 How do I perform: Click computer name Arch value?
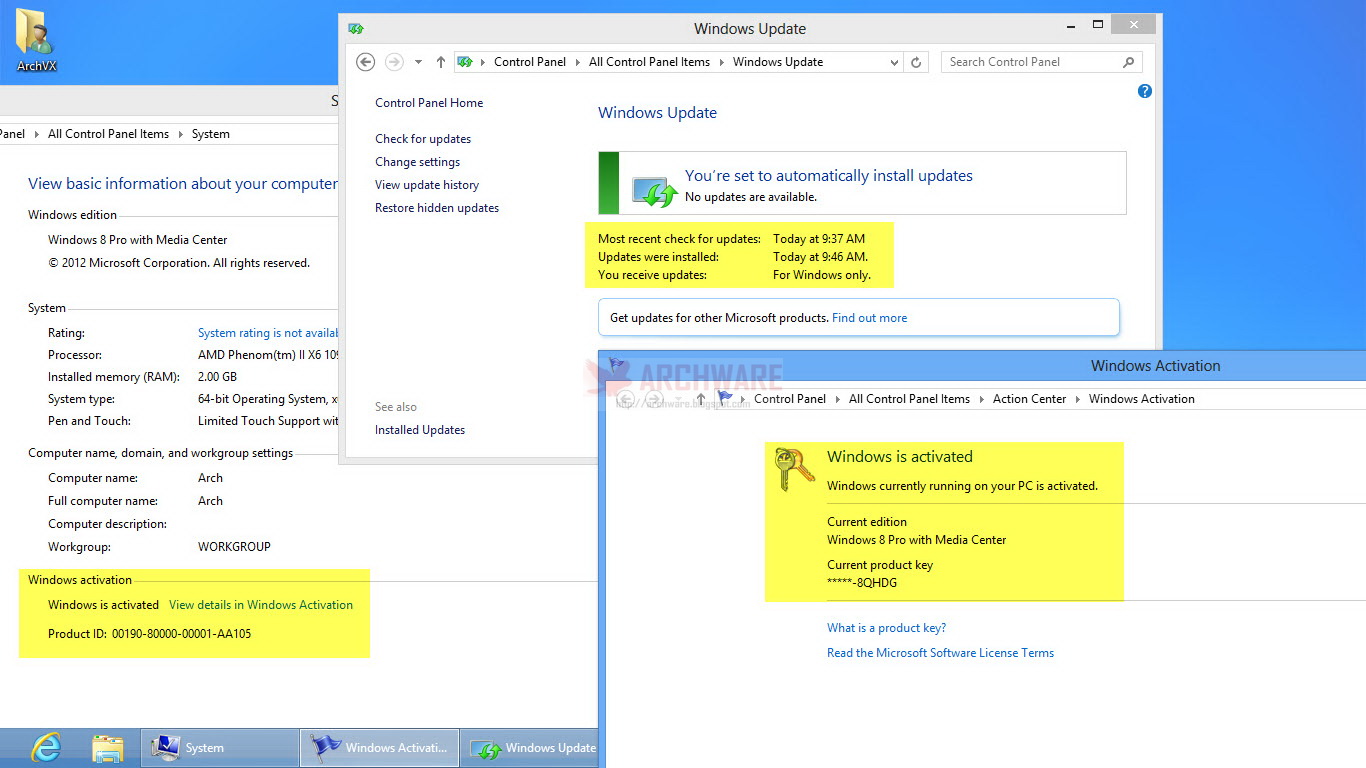click(210, 478)
